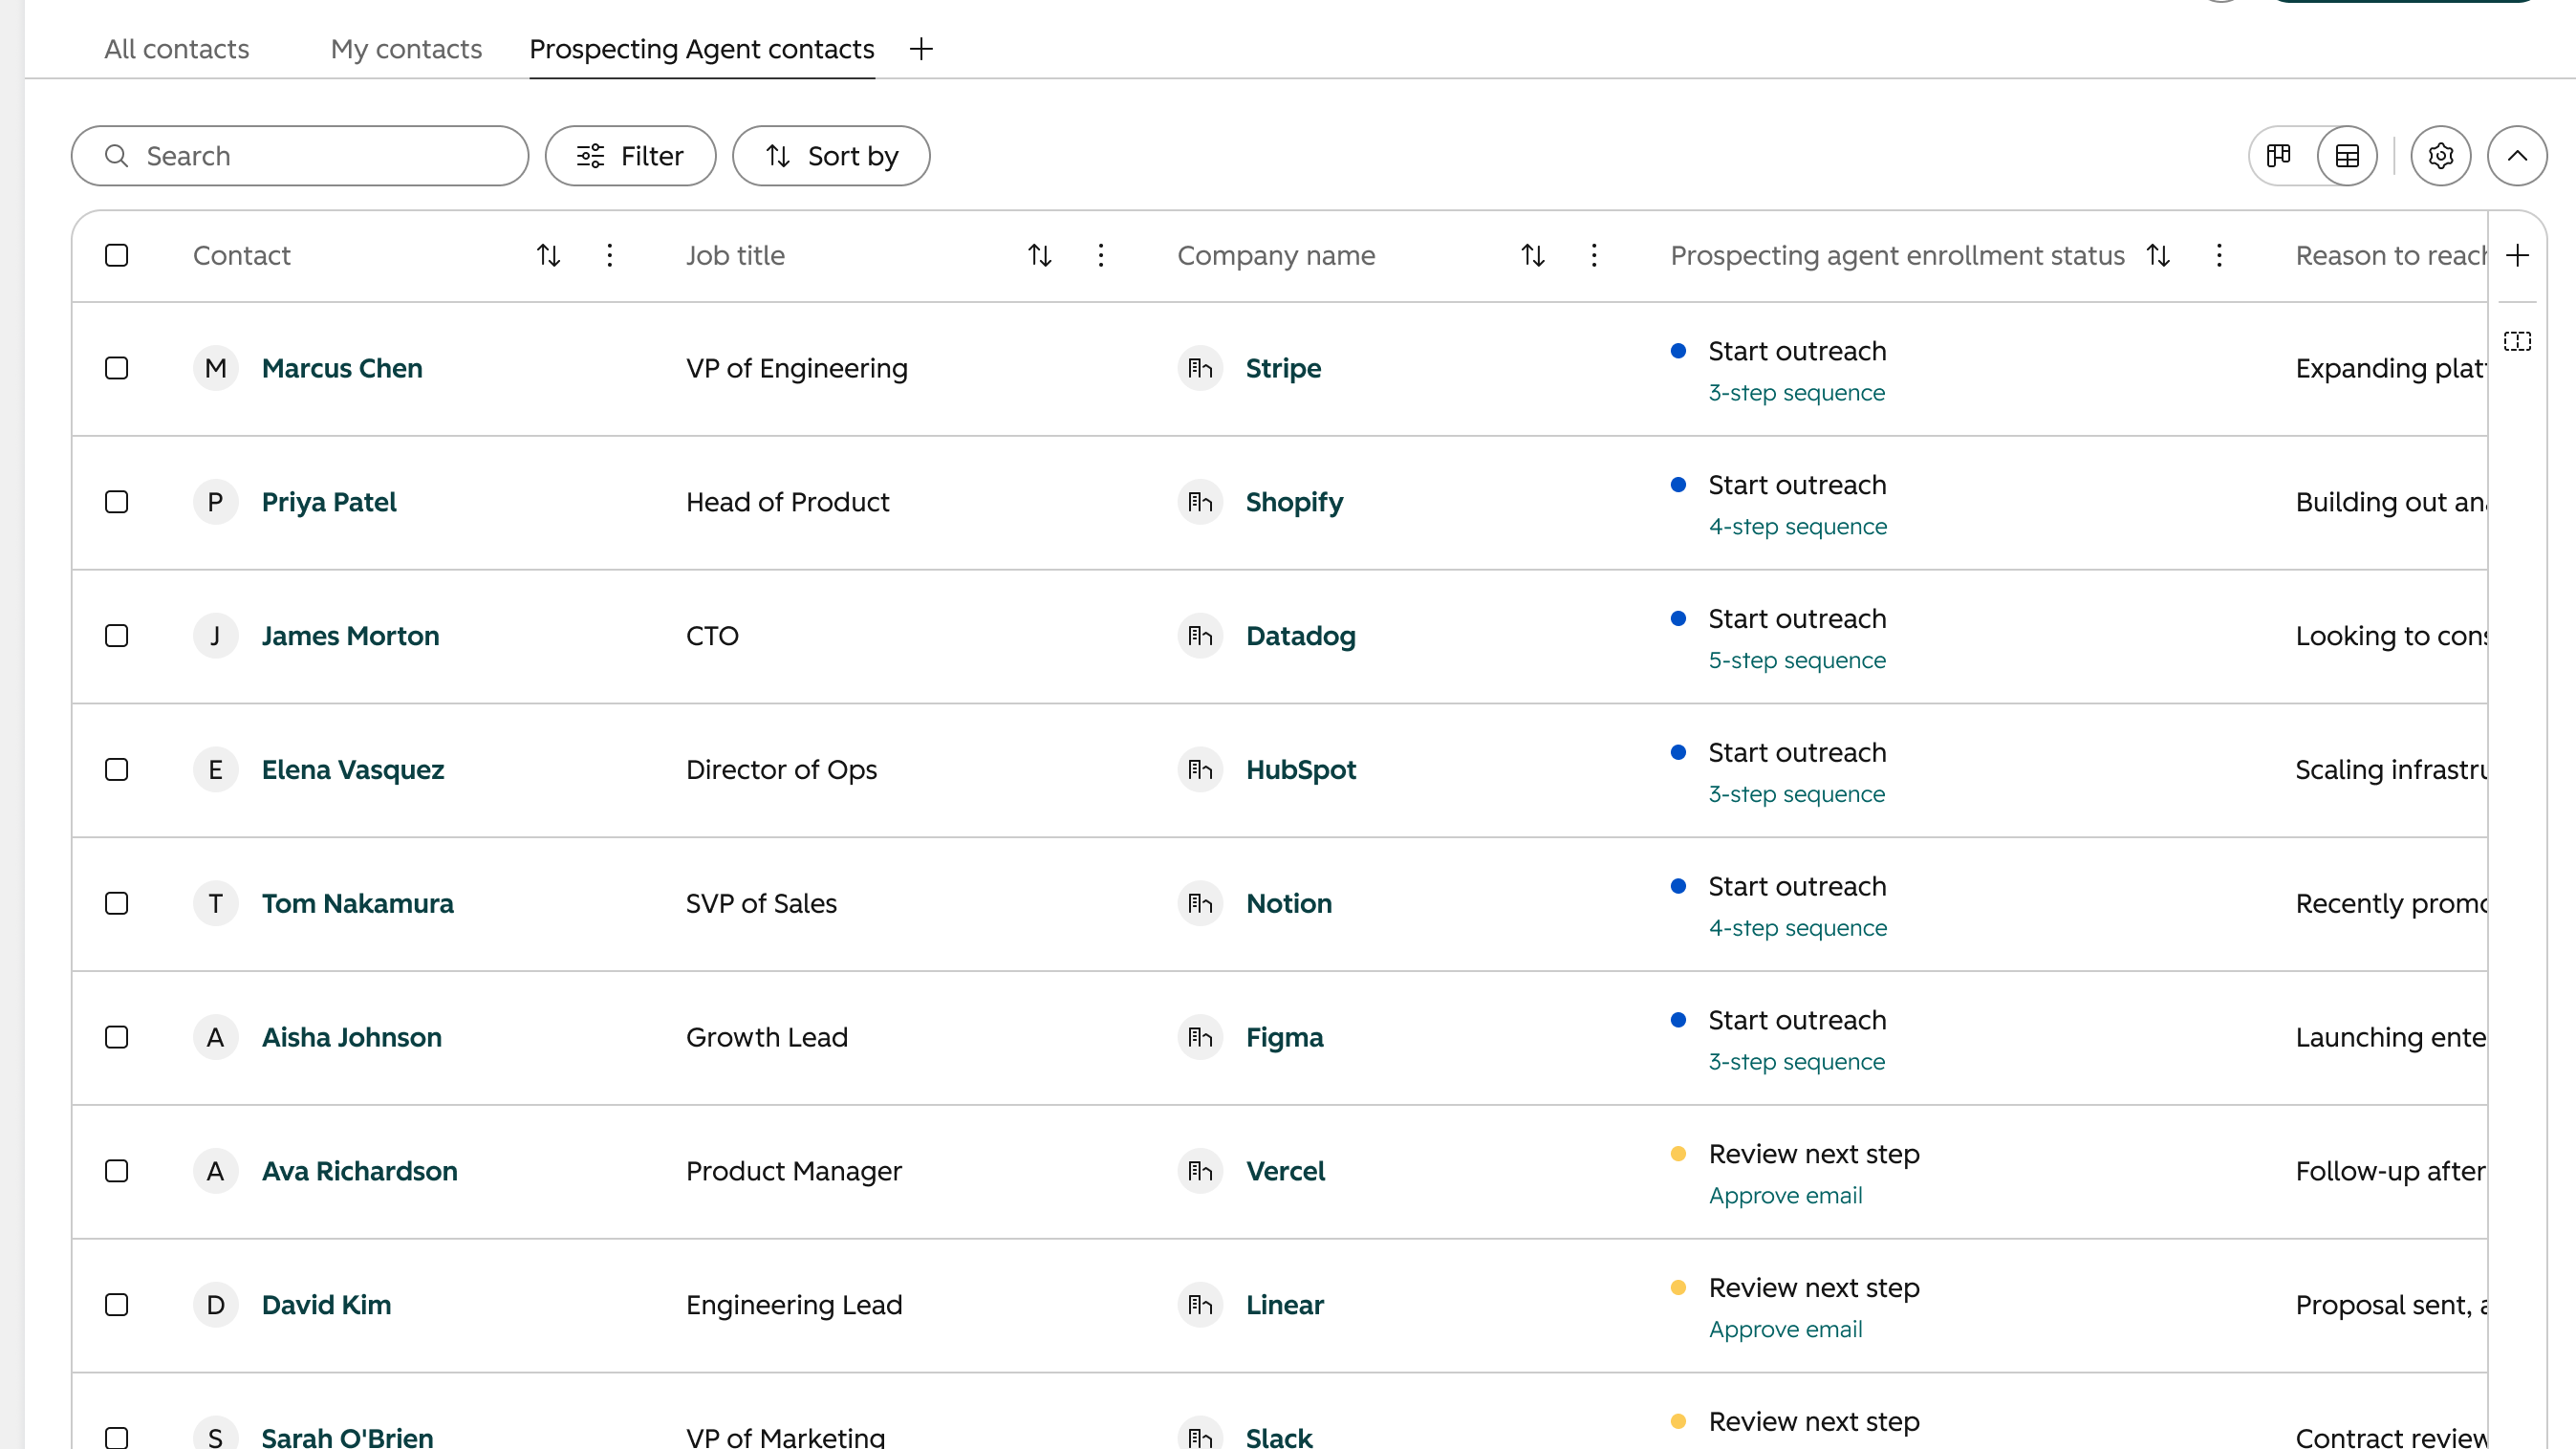Sort by Company name column arrows
The image size is (2576, 1449).
pyautogui.click(x=1533, y=255)
